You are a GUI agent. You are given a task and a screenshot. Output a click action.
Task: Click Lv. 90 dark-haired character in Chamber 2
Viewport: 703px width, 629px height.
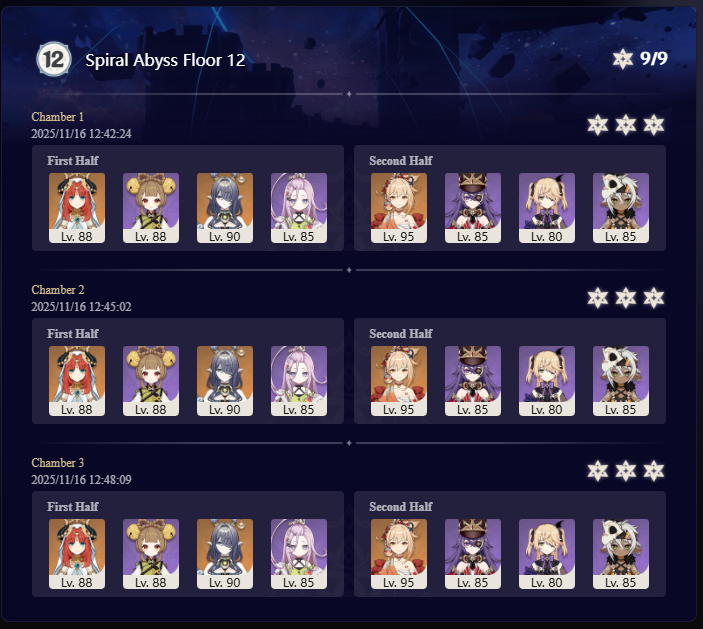225,381
